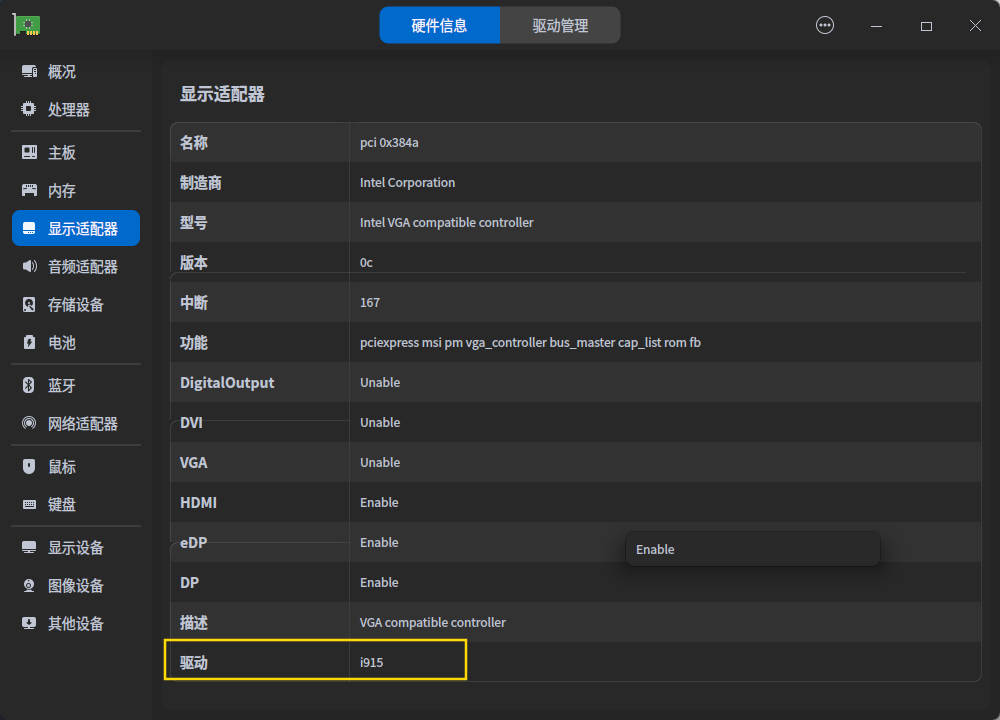The width and height of the screenshot is (1000, 720).
Task: Click the 驱动 value 'i915'
Action: click(x=371, y=663)
